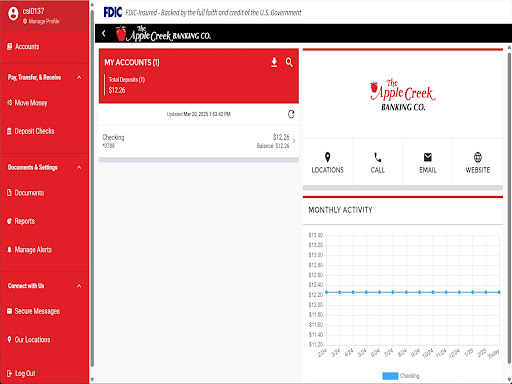Refresh the account balances
The width and height of the screenshot is (512, 384).
point(291,114)
